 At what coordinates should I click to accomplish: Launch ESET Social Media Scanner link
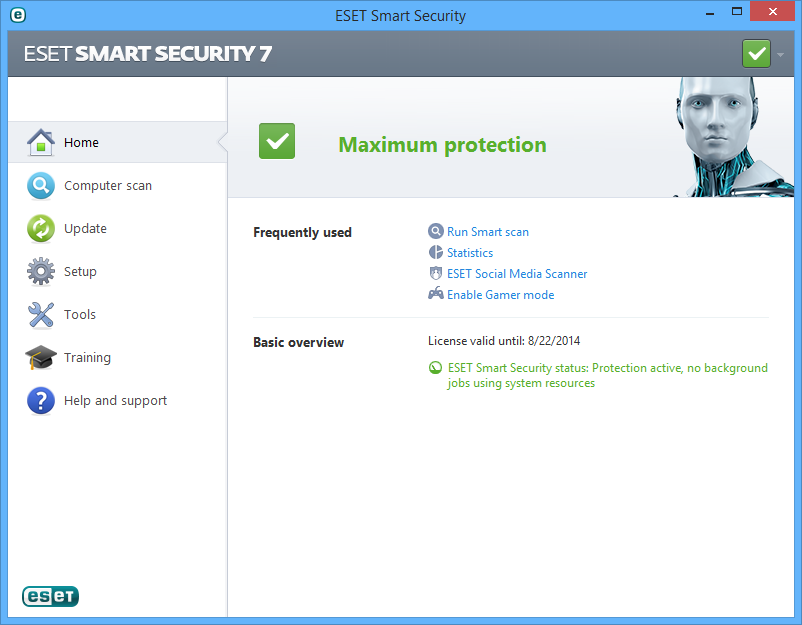tap(517, 274)
